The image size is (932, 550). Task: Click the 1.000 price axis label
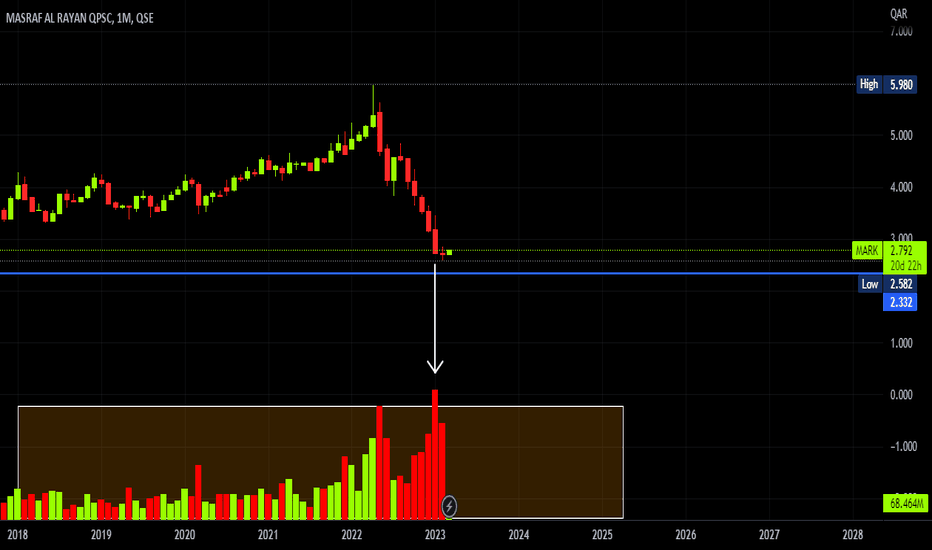pyautogui.click(x=901, y=343)
